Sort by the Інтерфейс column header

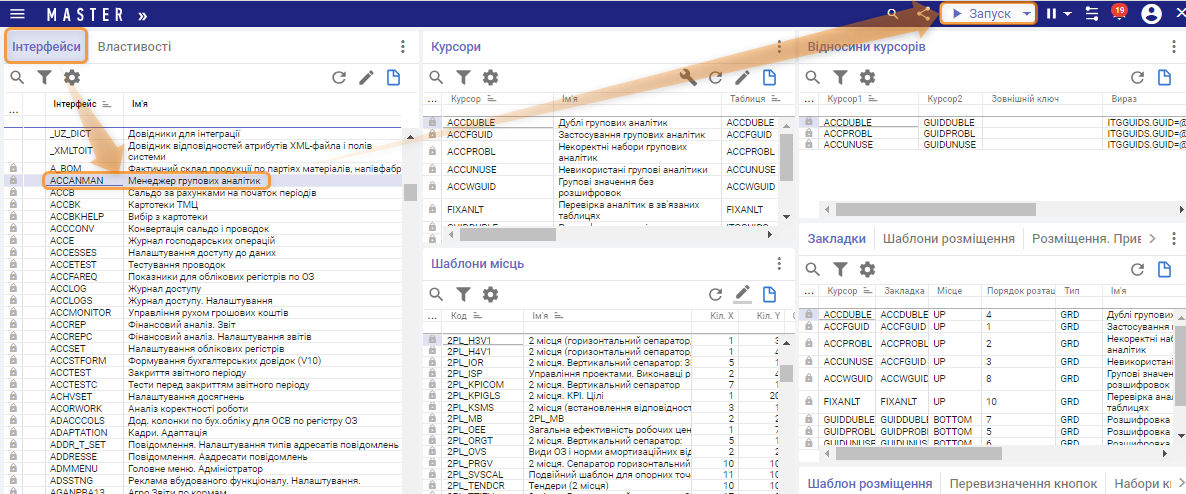76,103
